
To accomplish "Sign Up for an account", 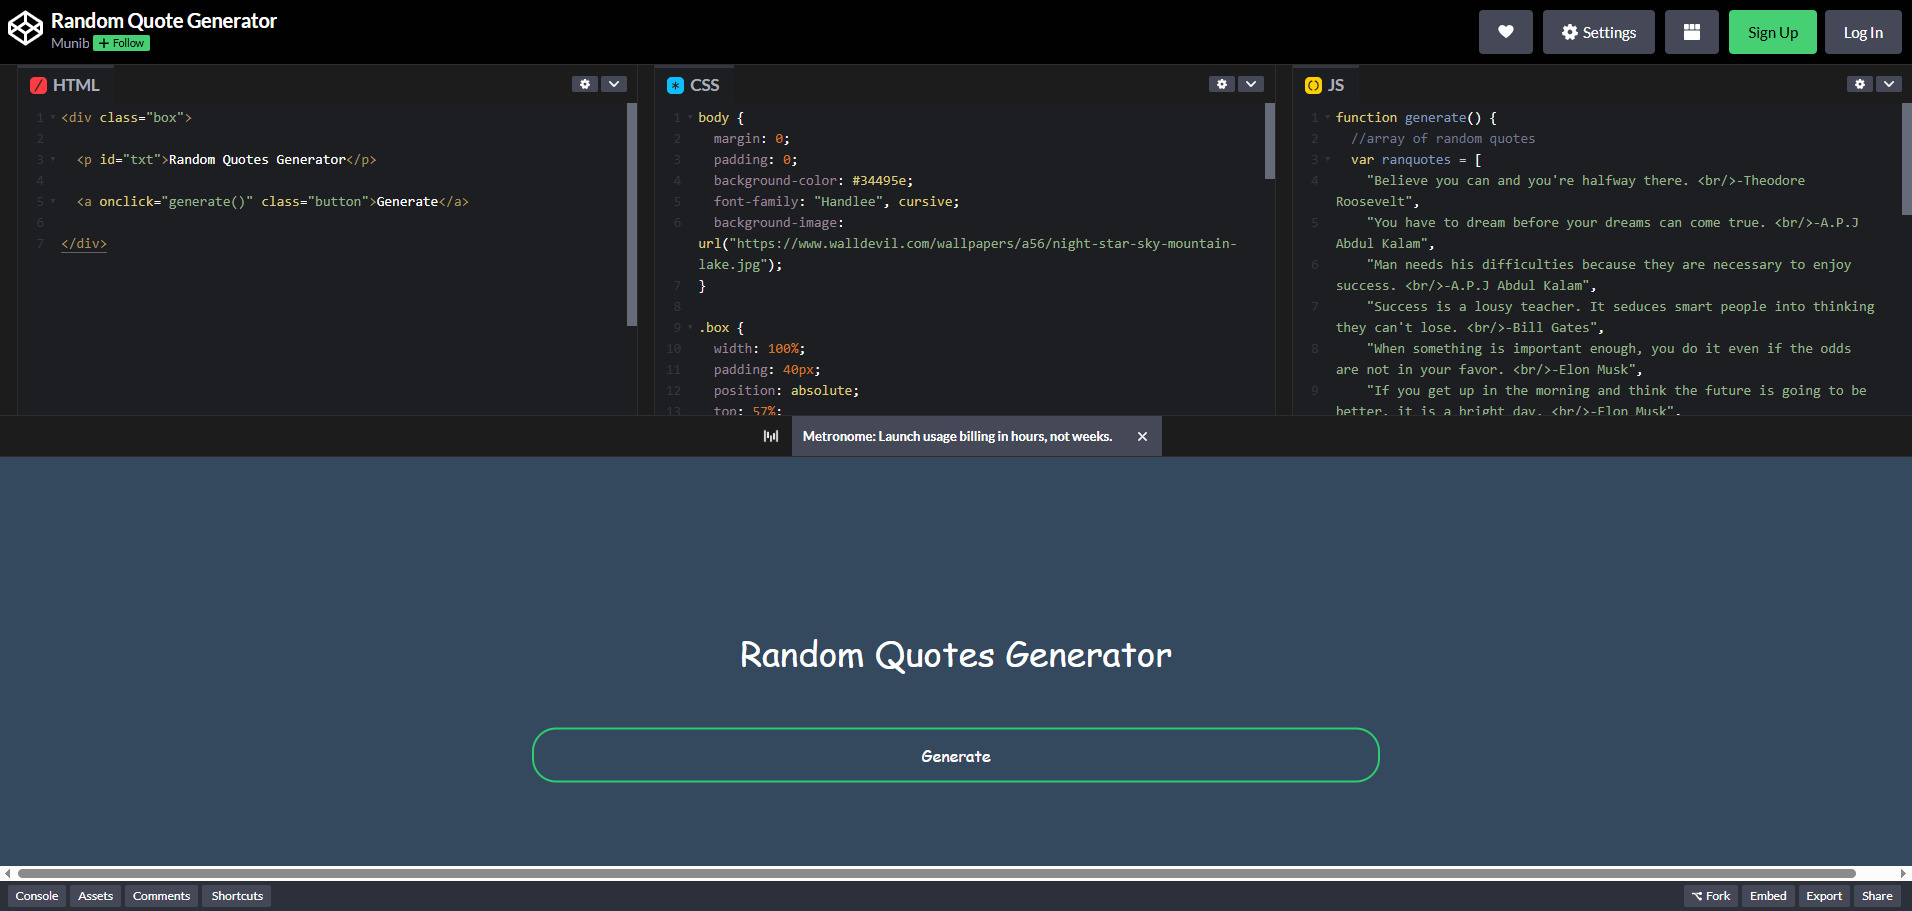I will click(1772, 31).
